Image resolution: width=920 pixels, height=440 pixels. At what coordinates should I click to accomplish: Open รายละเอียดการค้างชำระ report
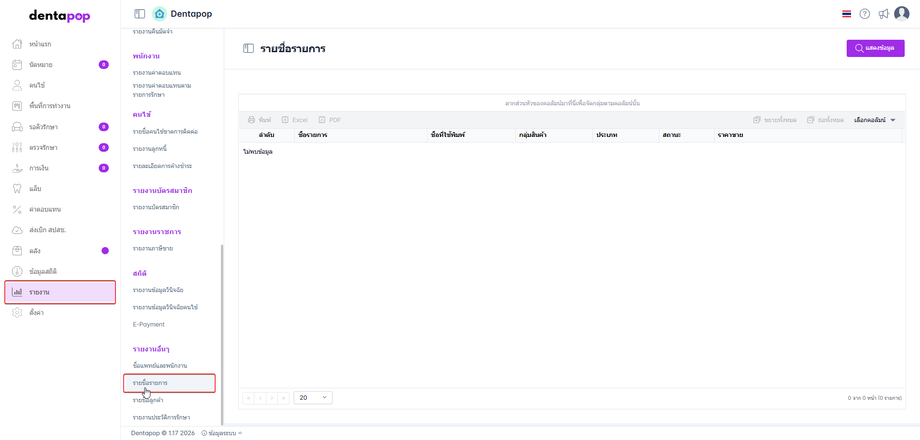(161, 166)
